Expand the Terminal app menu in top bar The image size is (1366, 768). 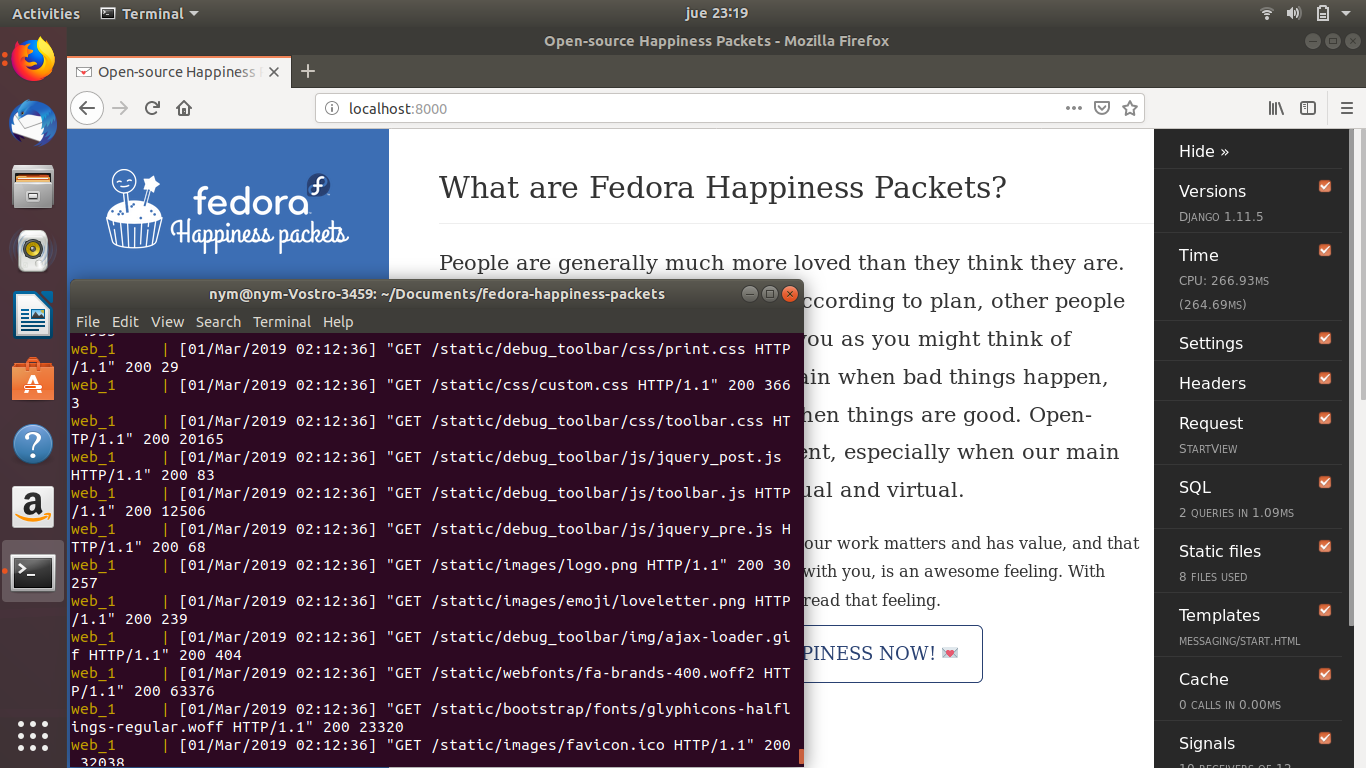click(150, 13)
